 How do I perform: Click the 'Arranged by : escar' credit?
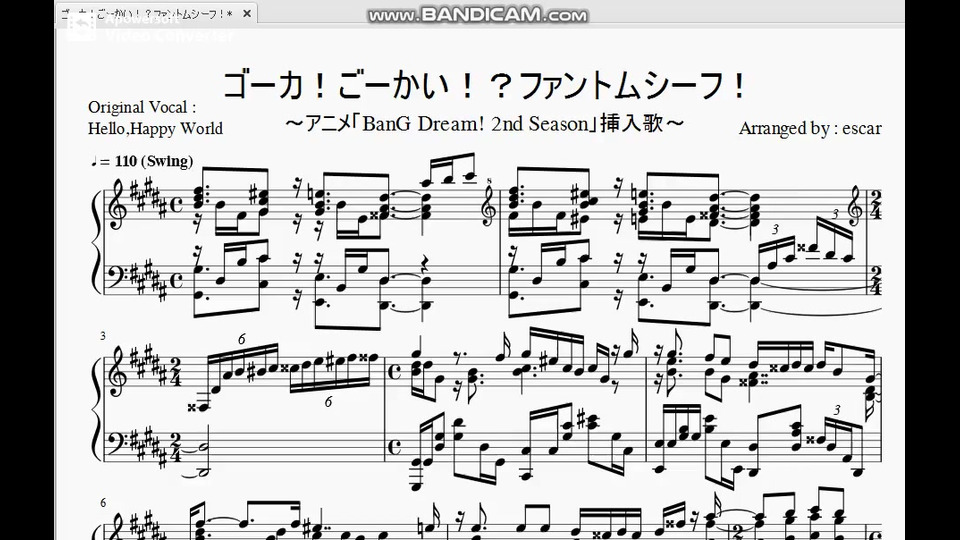(x=810, y=129)
